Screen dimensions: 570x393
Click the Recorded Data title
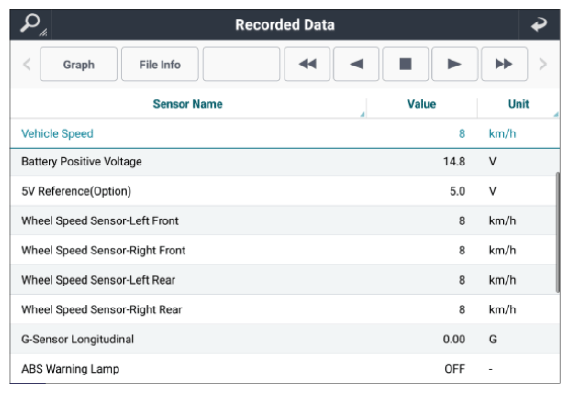[285, 25]
